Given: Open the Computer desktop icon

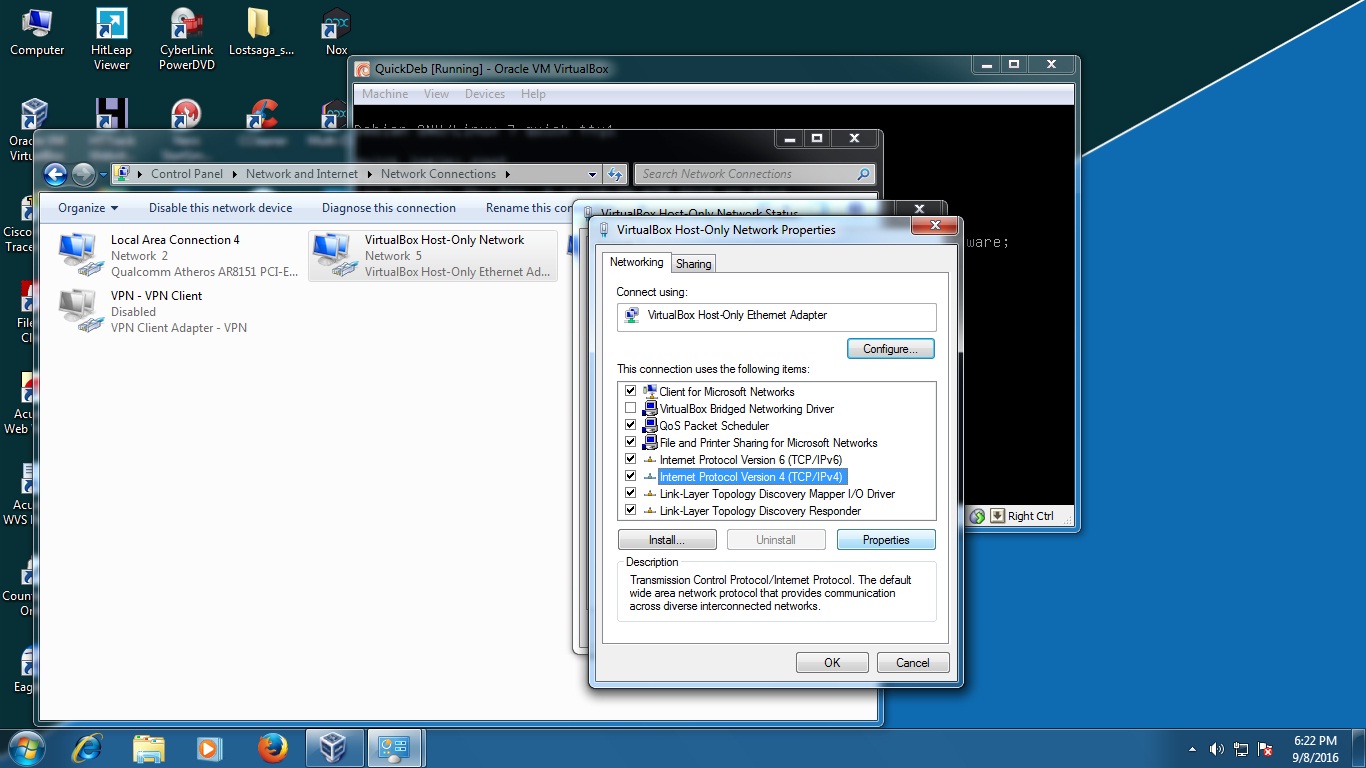Looking at the screenshot, I should [x=37, y=33].
